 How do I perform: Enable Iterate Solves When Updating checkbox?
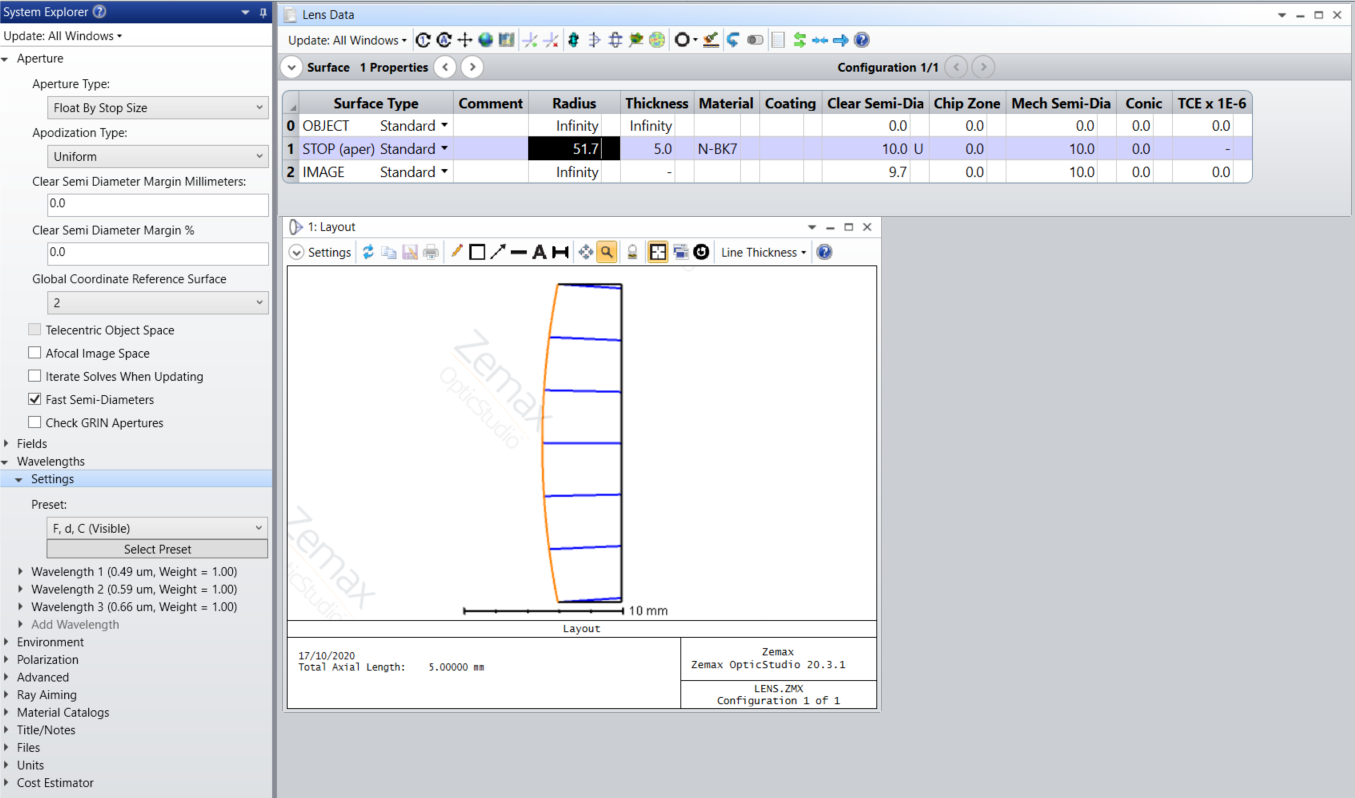pos(35,376)
